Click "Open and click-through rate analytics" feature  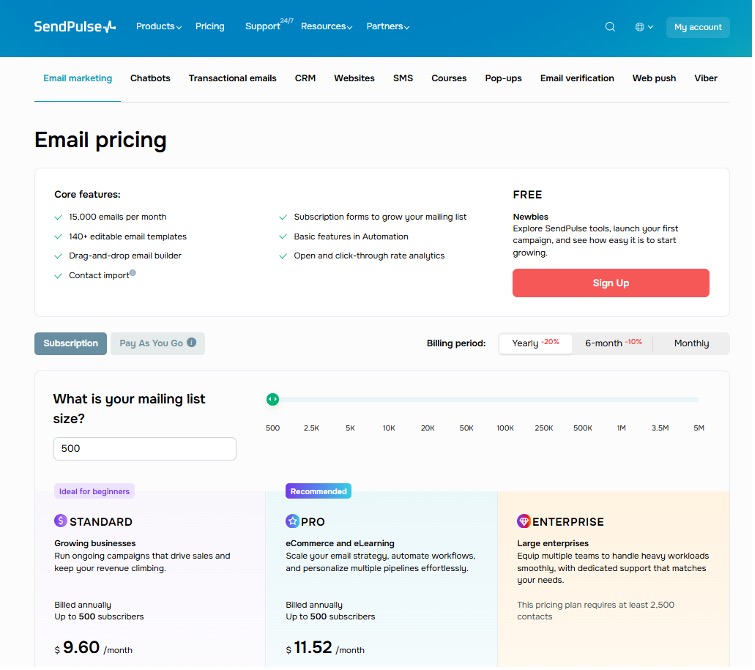(x=371, y=257)
